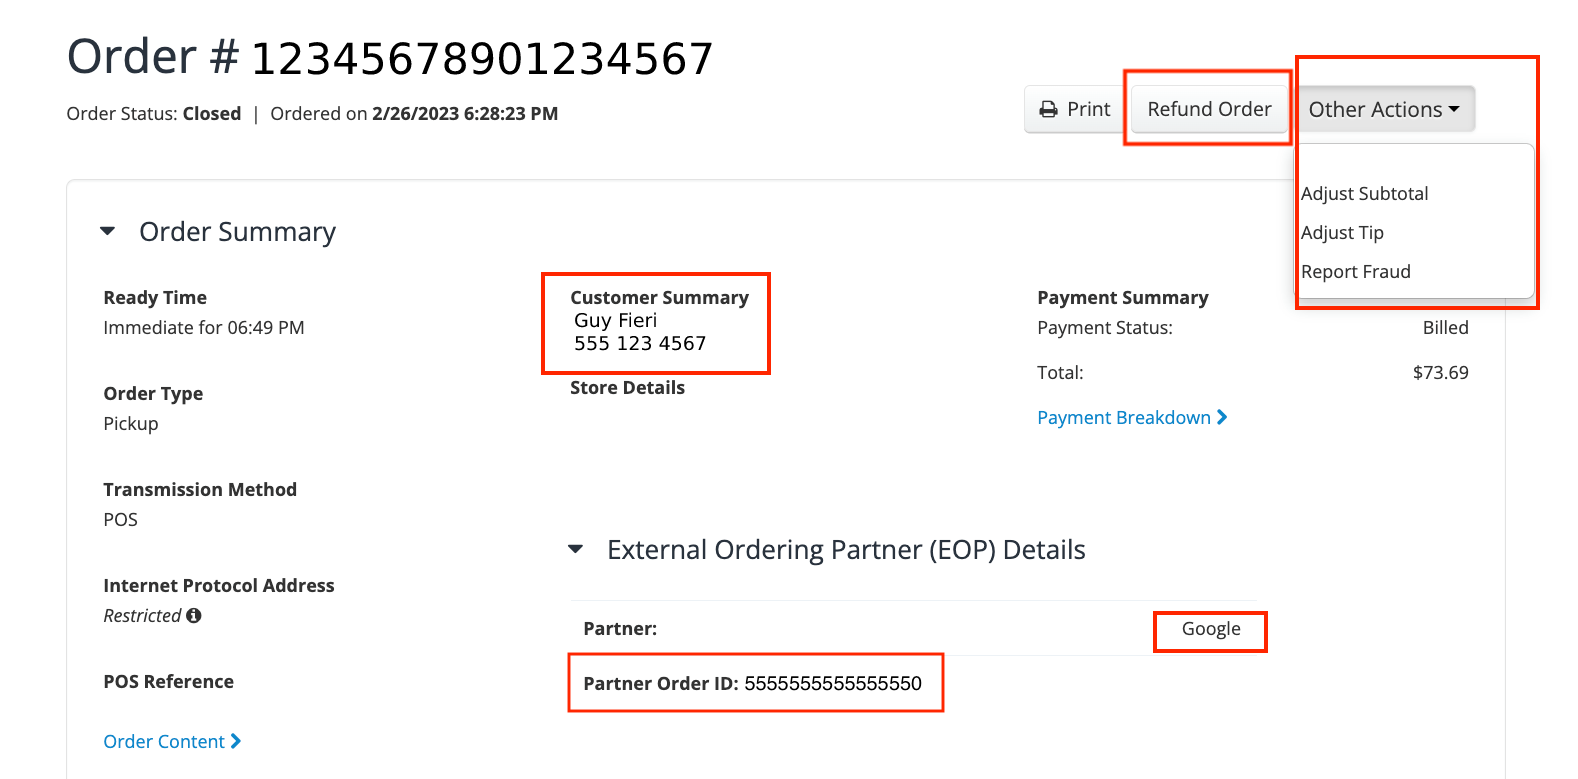The height and width of the screenshot is (779, 1578).
Task: Click the customer phone number
Action: tap(640, 344)
